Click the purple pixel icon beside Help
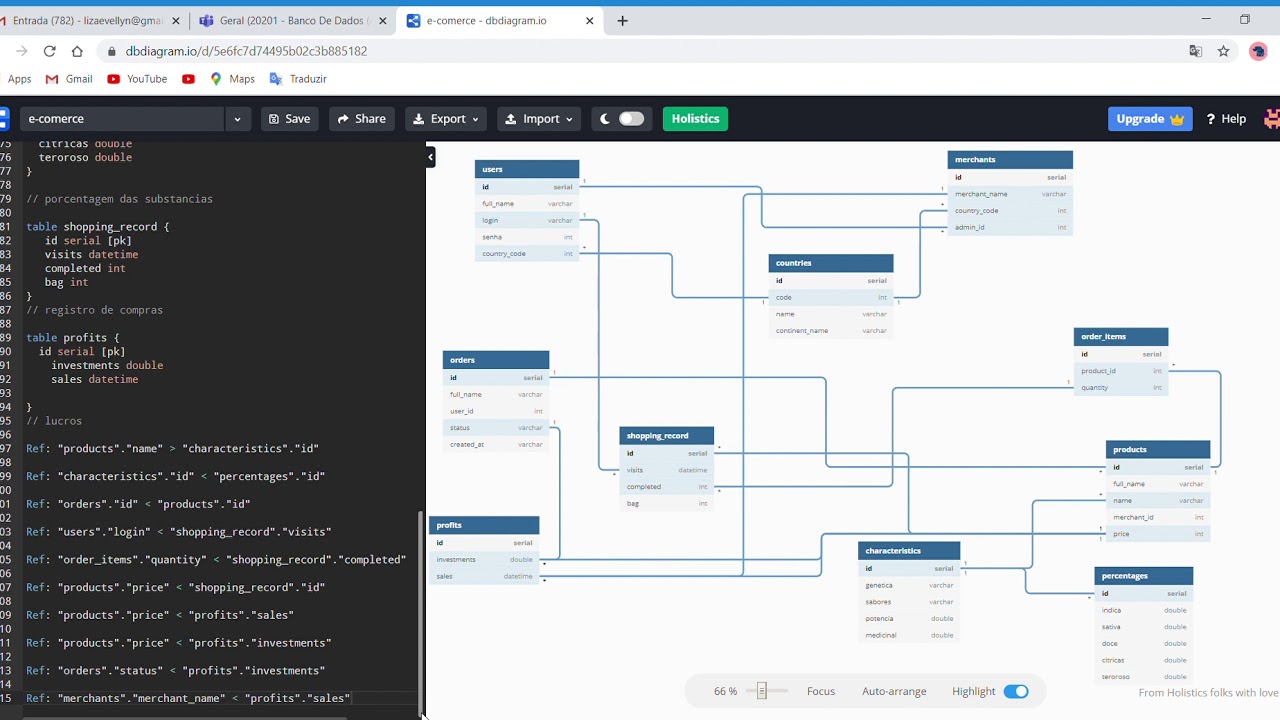 coord(1272,119)
